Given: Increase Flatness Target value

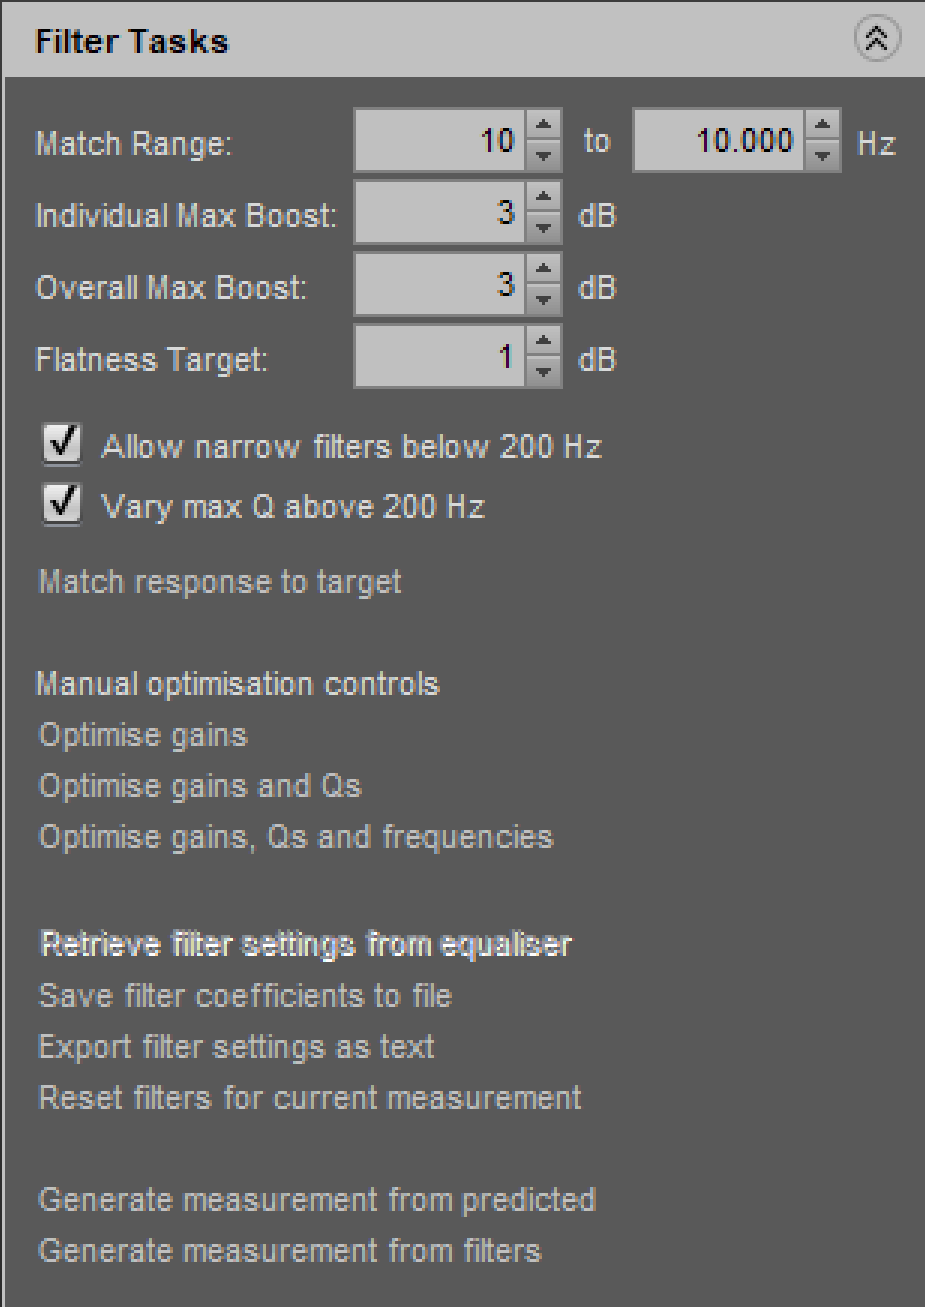Looking at the screenshot, I should point(543,343).
